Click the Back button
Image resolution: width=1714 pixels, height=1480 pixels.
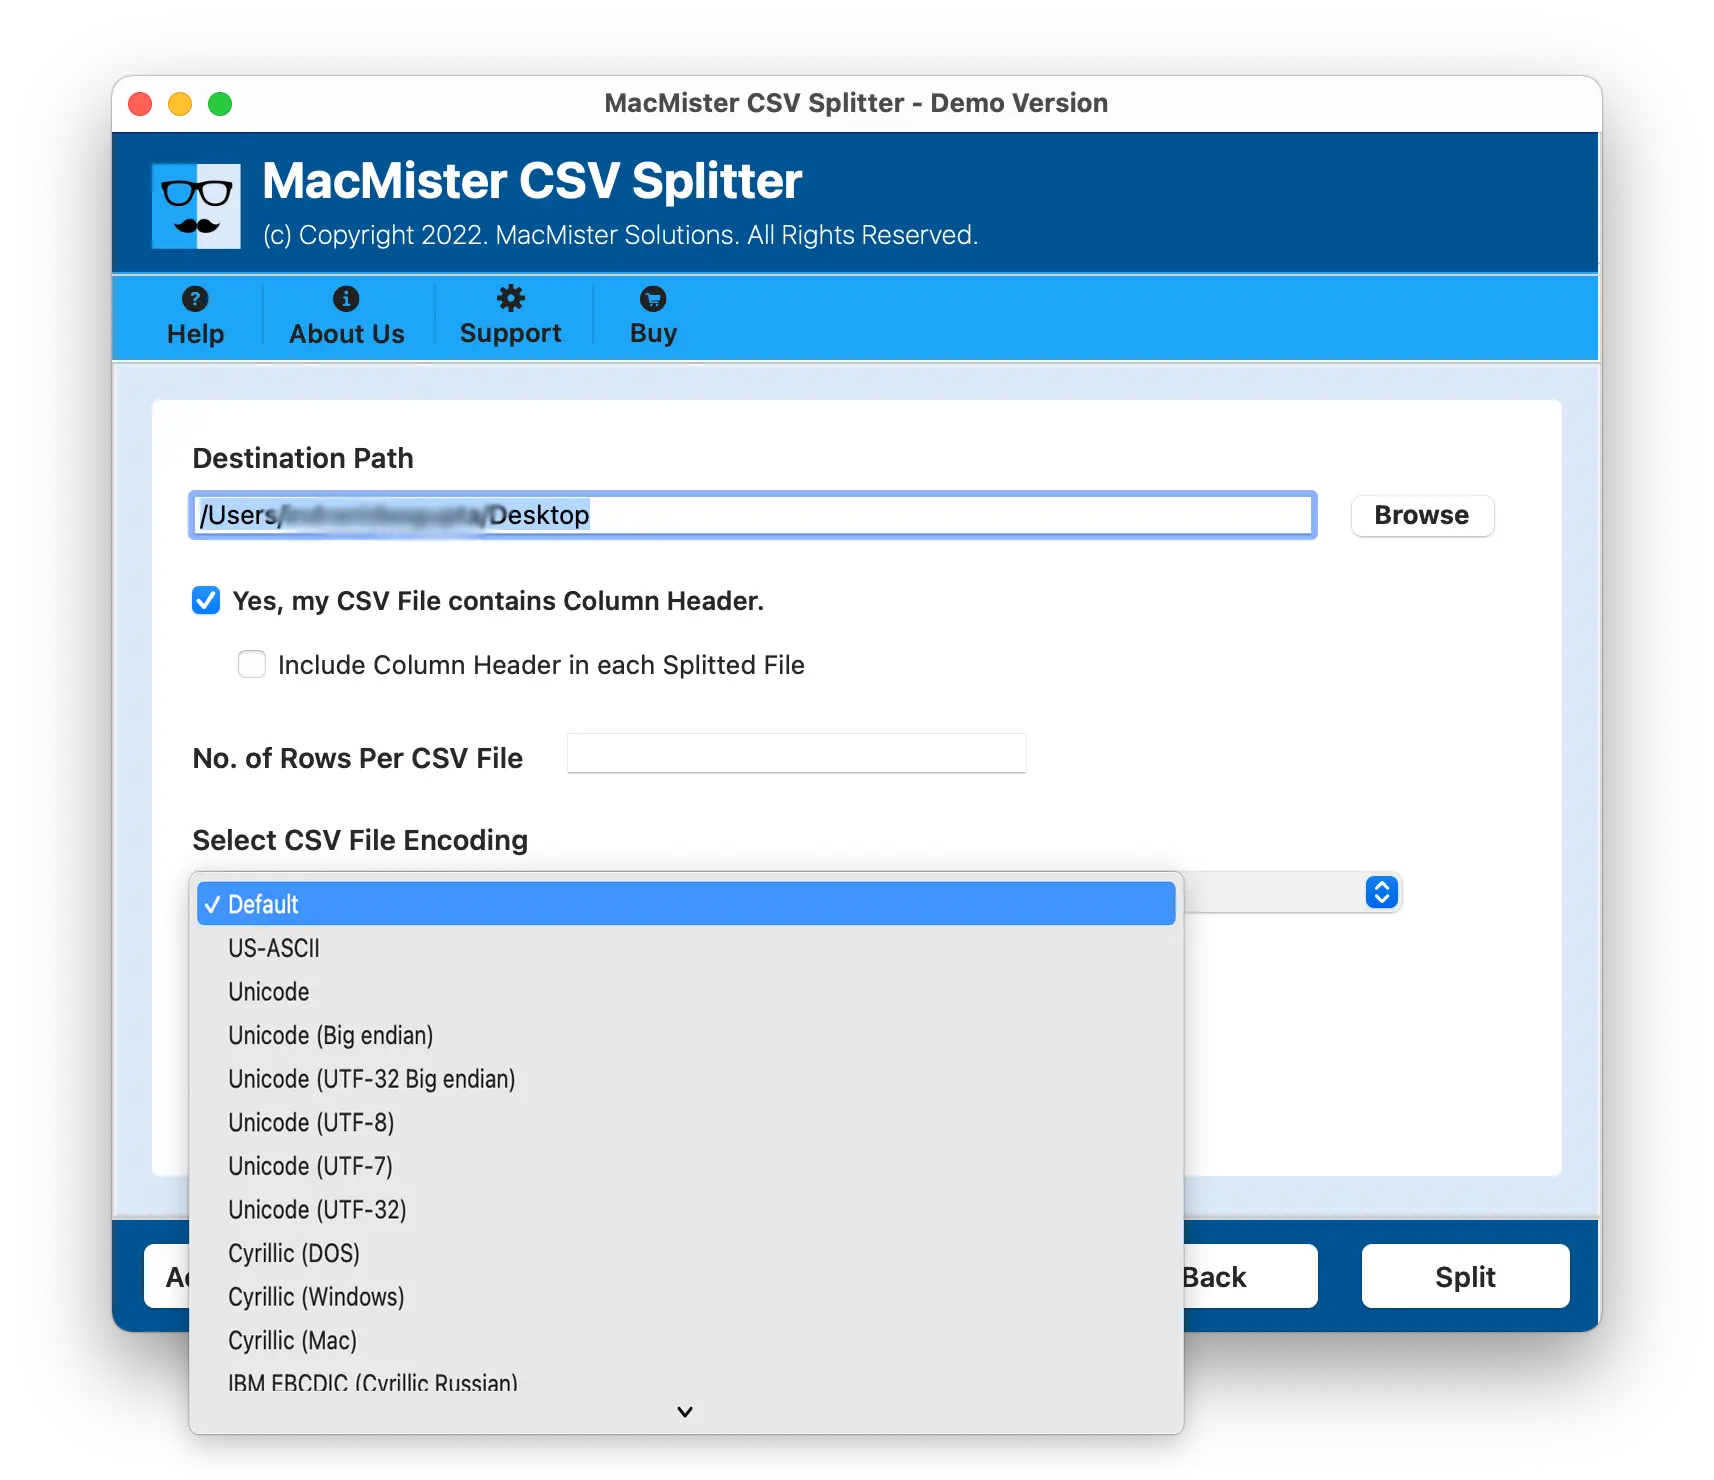click(1250, 1276)
